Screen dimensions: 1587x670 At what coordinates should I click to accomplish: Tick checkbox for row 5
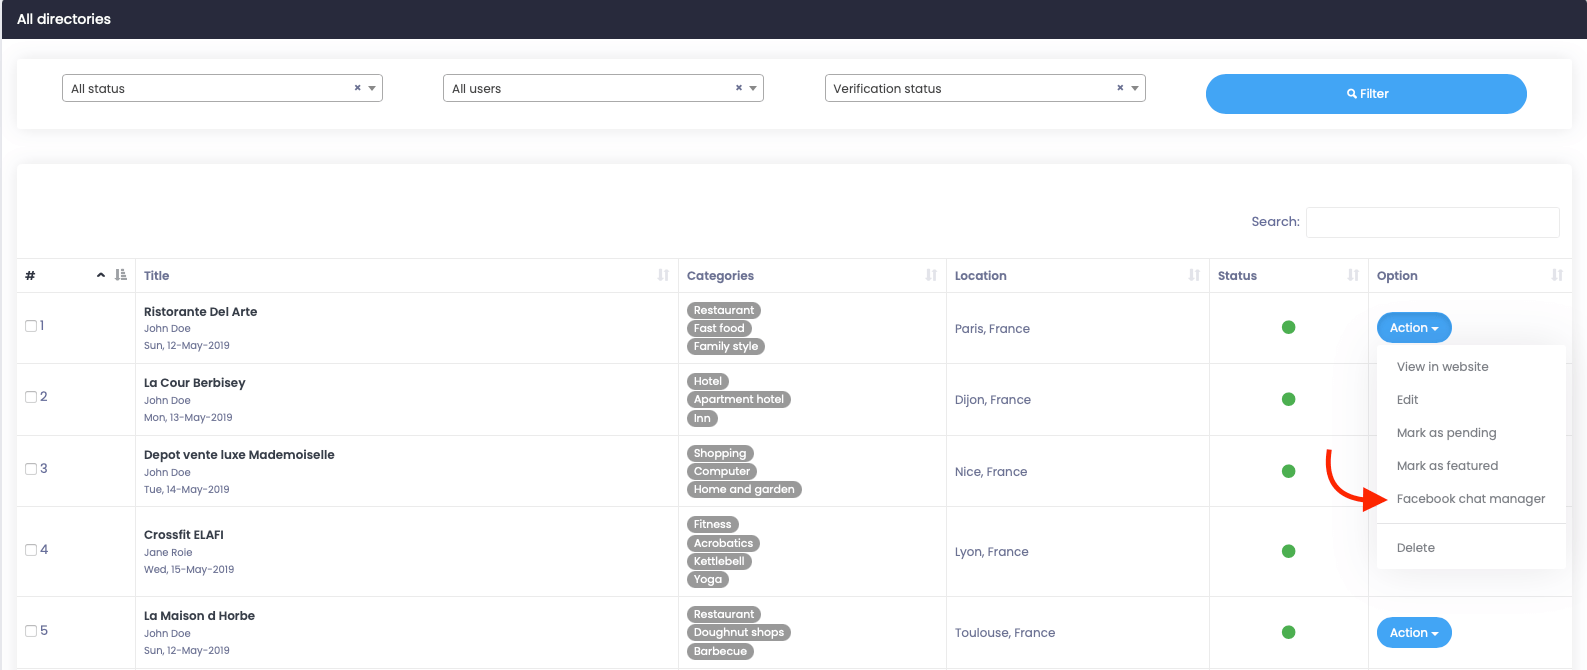click(31, 631)
